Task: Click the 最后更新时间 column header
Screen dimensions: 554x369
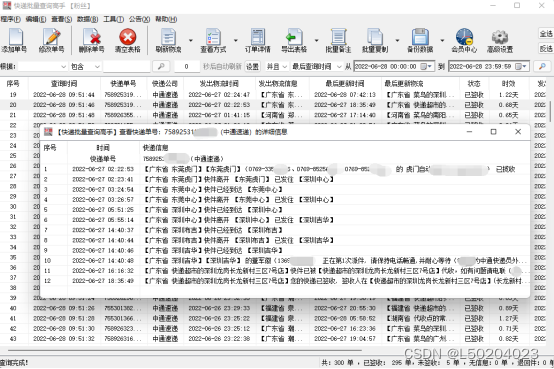Action: click(344, 84)
